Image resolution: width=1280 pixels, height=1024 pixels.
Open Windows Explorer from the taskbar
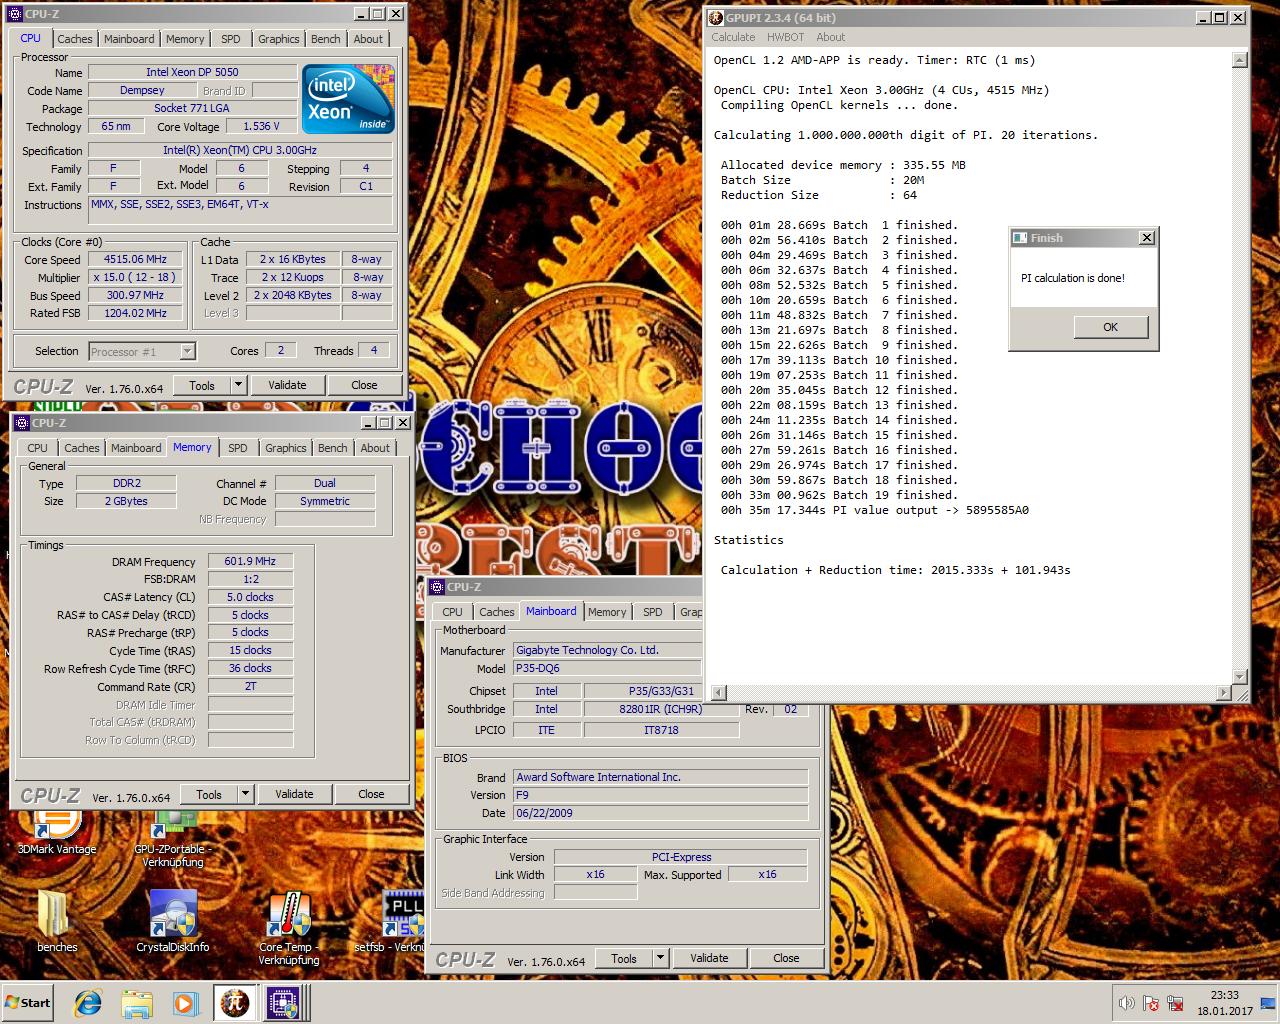[136, 1003]
